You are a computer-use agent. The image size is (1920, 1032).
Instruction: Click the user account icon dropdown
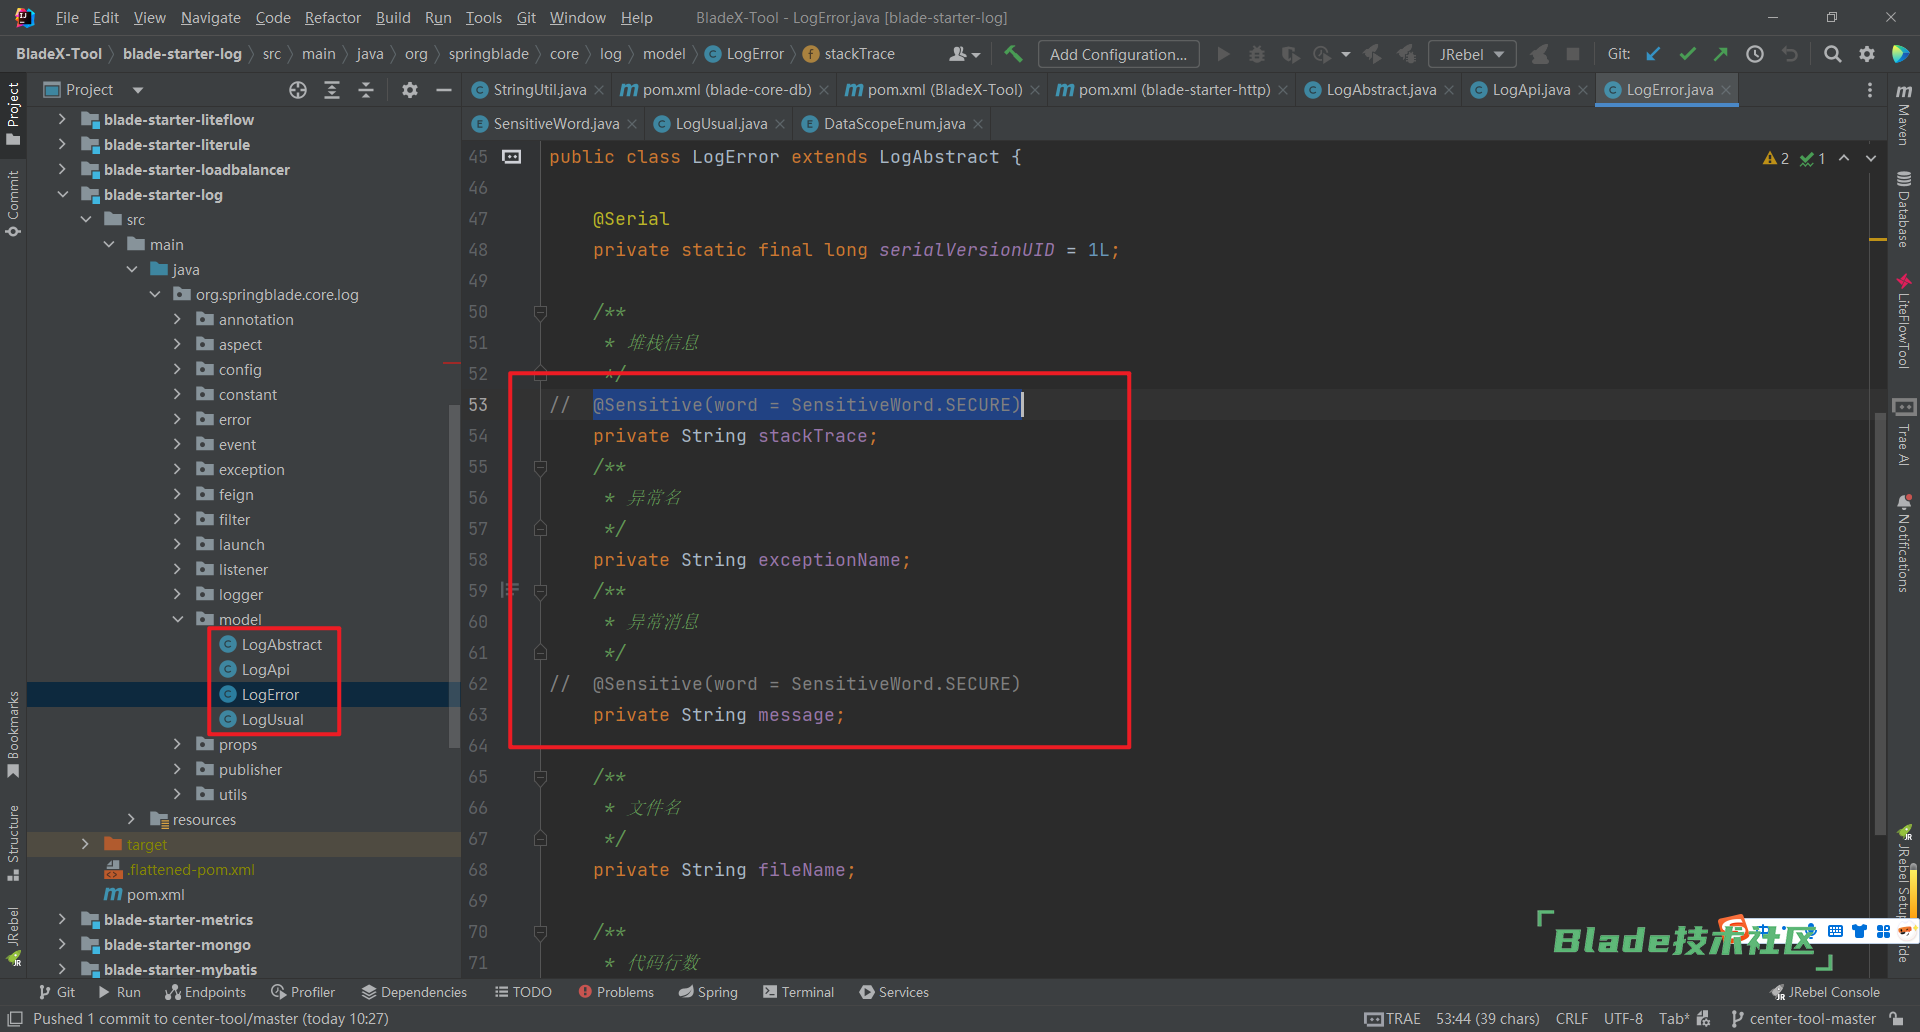(x=964, y=54)
